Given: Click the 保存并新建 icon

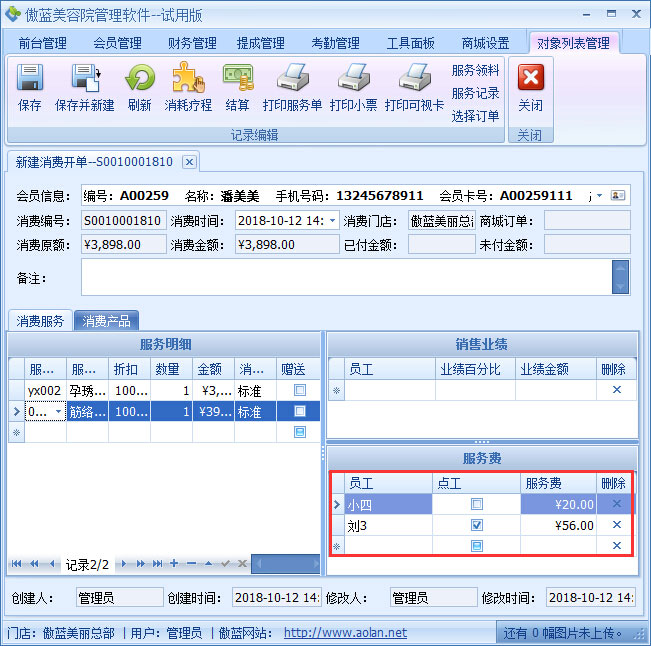Looking at the screenshot, I should 86,77.
